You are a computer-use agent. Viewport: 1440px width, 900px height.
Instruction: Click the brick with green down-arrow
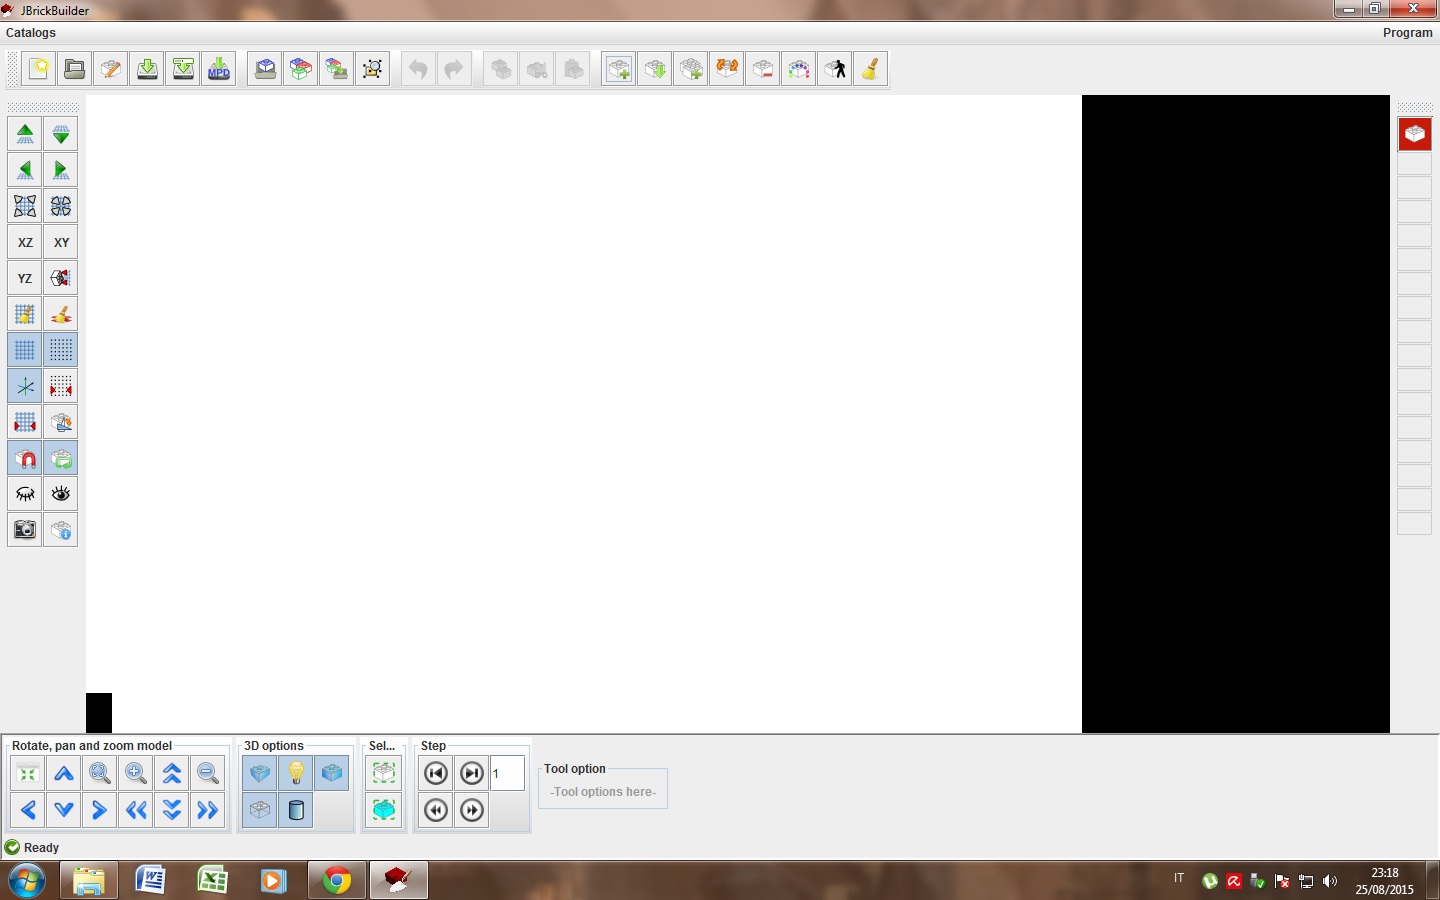(x=655, y=69)
